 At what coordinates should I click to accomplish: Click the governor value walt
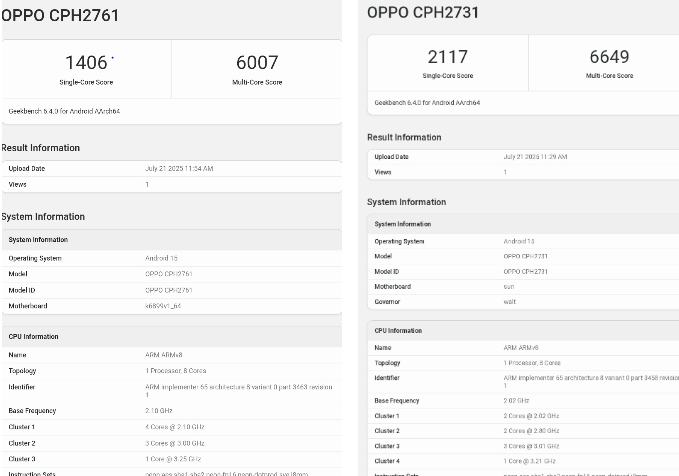click(x=510, y=302)
